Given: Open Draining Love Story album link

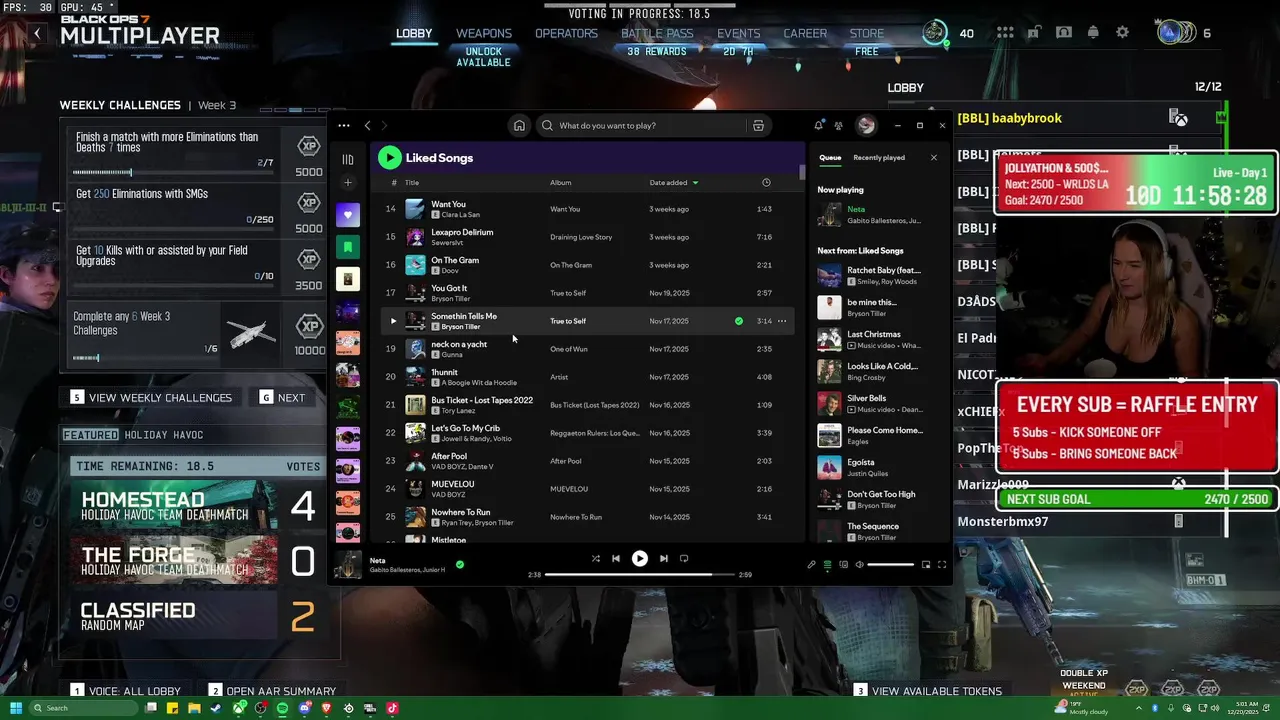Looking at the screenshot, I should [581, 237].
